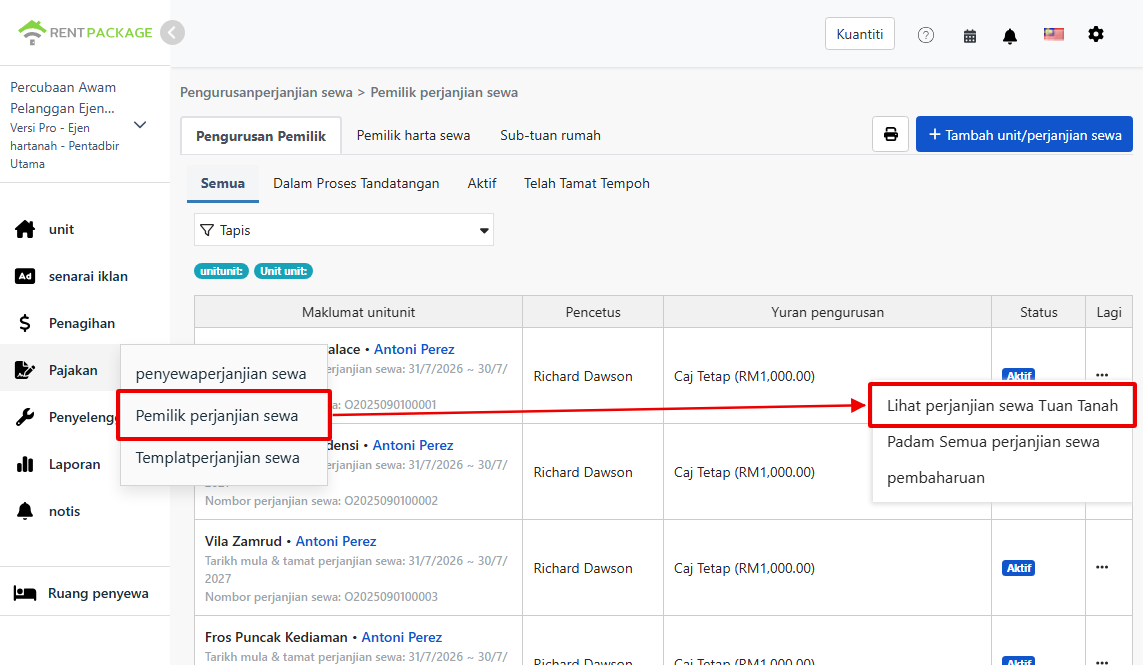Choose Templatperjanjian sewa submenu item
This screenshot has height=665, width=1143.
pyautogui.click(x=217, y=458)
